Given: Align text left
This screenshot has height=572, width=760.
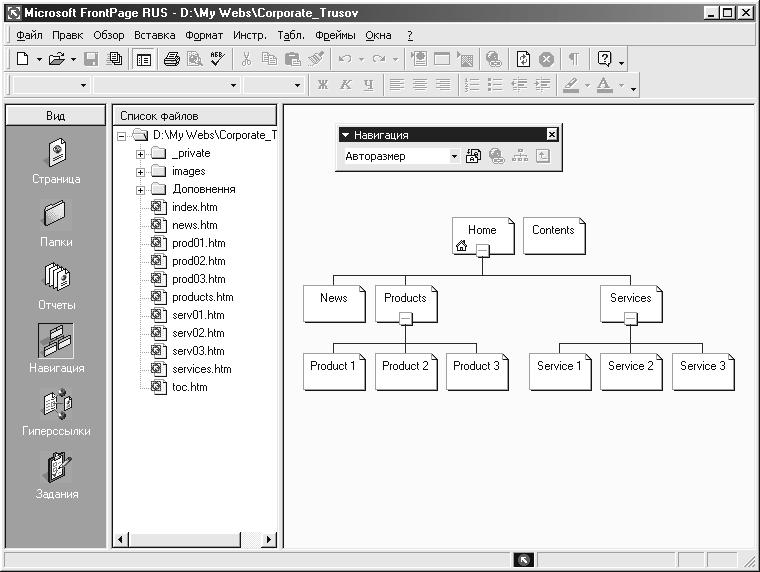Looking at the screenshot, I should pyautogui.click(x=397, y=85).
